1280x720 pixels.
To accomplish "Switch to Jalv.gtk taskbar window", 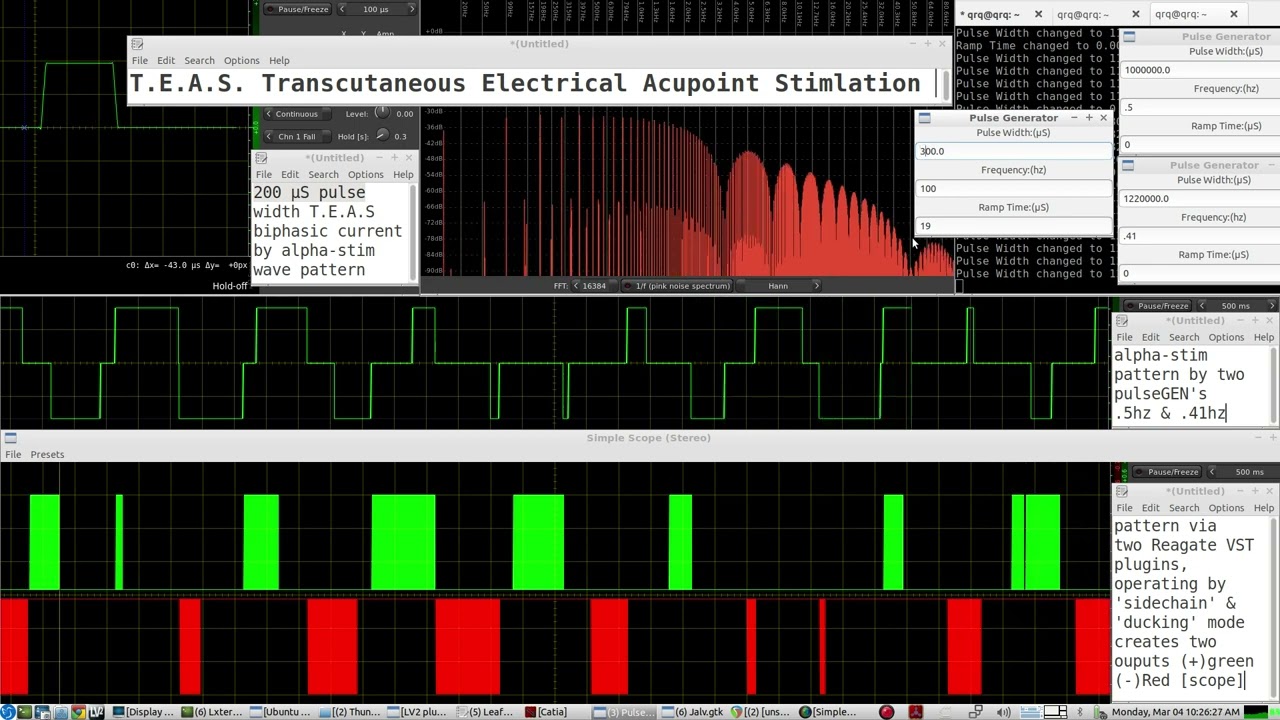I will [693, 712].
